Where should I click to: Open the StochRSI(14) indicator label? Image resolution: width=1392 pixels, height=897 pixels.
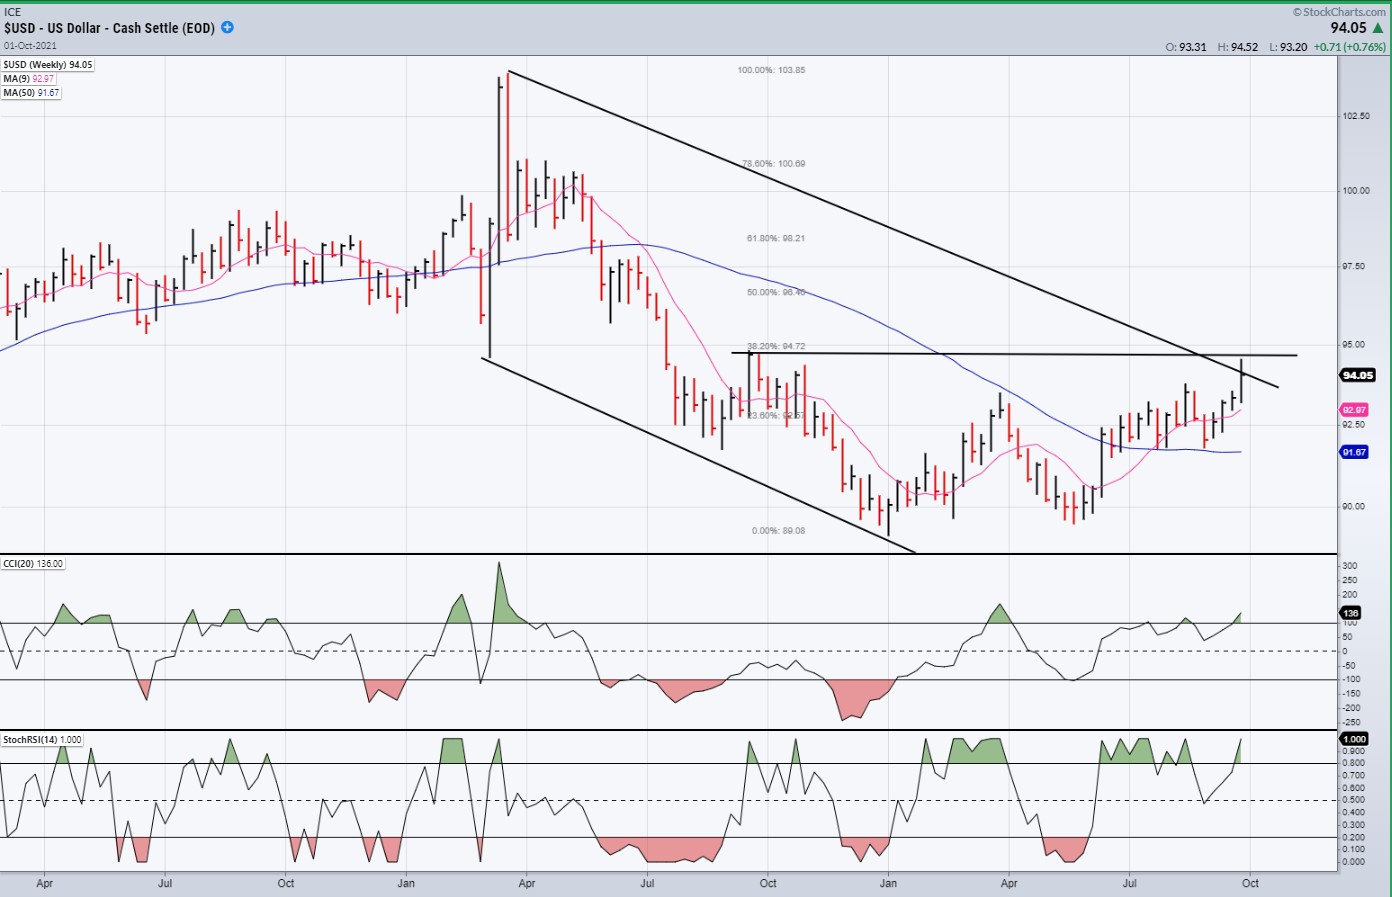(42, 740)
